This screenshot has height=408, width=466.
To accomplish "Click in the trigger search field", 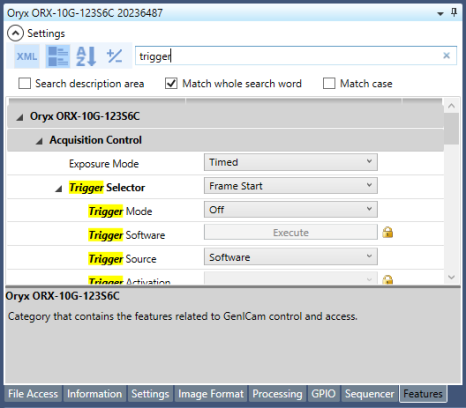I will [296, 56].
